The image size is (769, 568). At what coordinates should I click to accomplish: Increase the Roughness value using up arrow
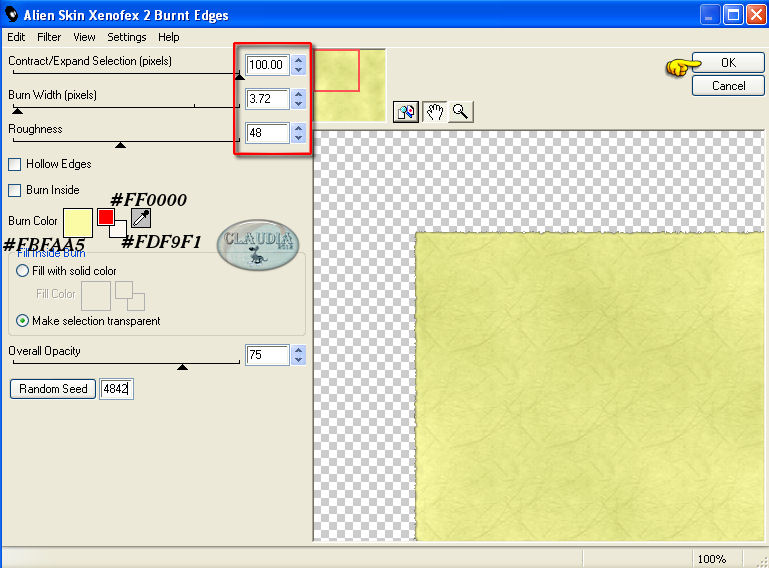click(x=298, y=128)
